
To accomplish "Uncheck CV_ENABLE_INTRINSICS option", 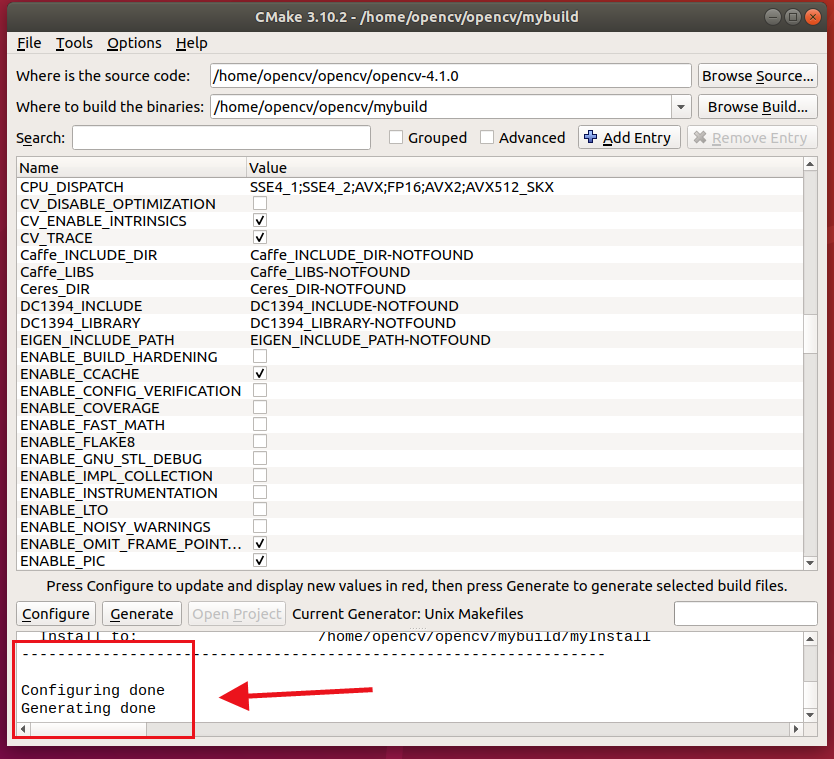I will [260, 221].
